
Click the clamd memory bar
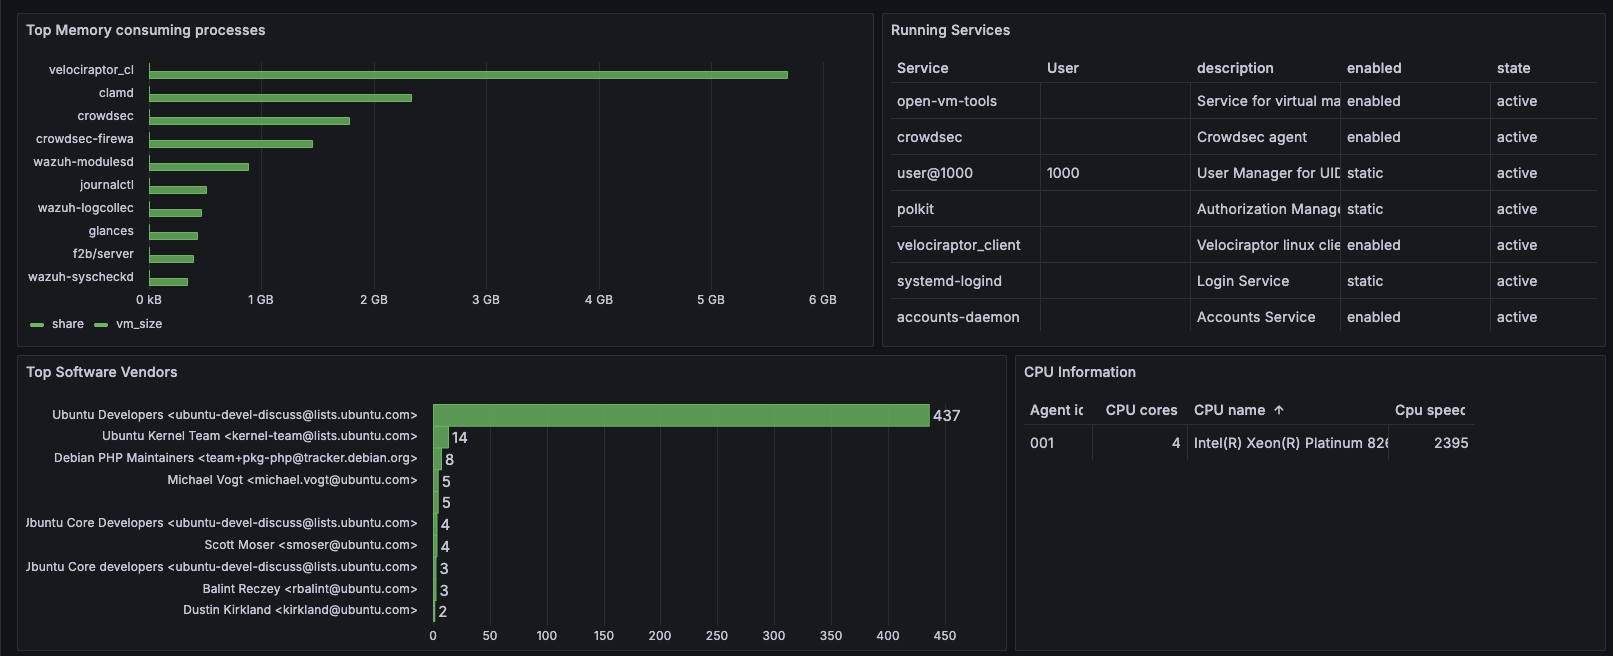point(280,98)
